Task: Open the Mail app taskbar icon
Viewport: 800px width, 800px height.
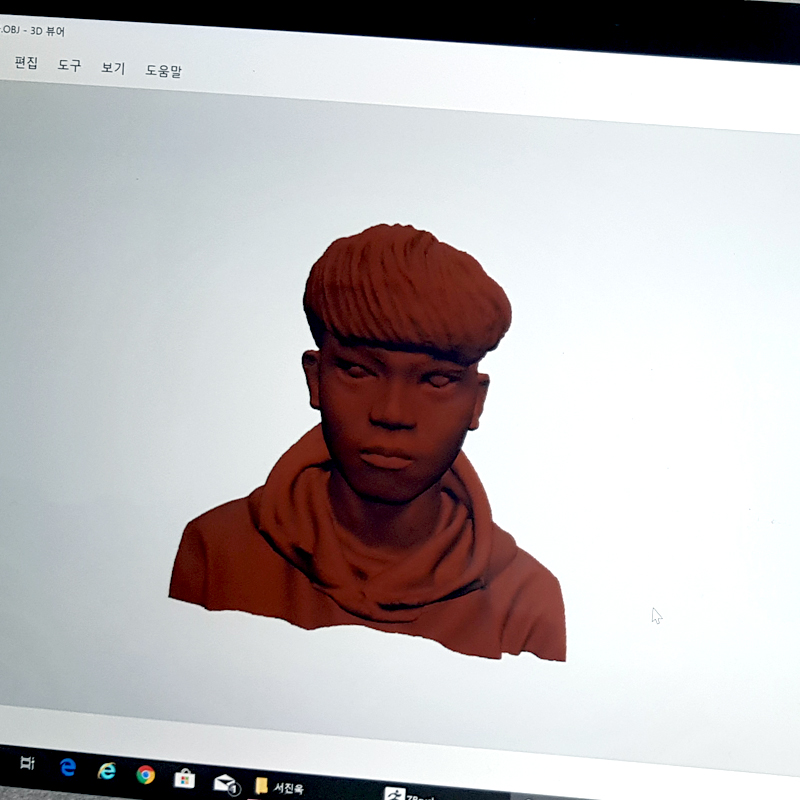Action: pyautogui.click(x=225, y=783)
